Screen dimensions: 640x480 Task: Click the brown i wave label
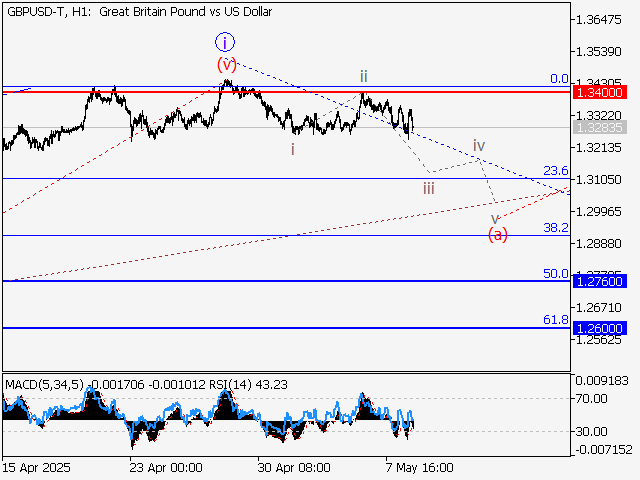tap(292, 149)
